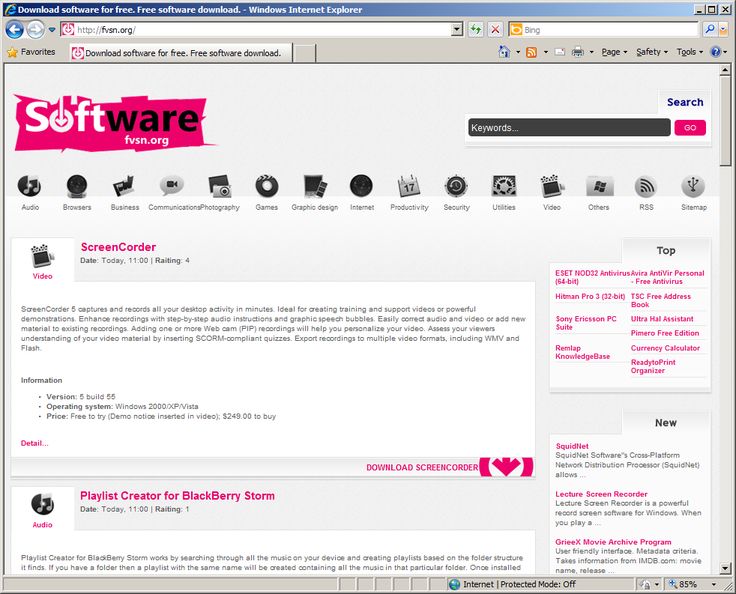736x594 pixels.
Task: Open ESET NOD32 Antivirus (64-bit) link
Action: pos(592,277)
